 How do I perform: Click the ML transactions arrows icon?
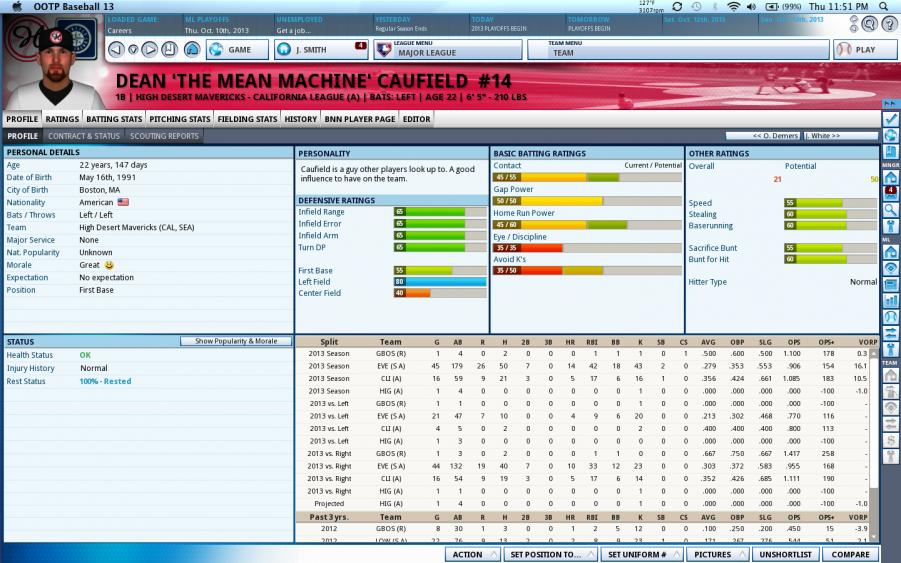coord(891,333)
